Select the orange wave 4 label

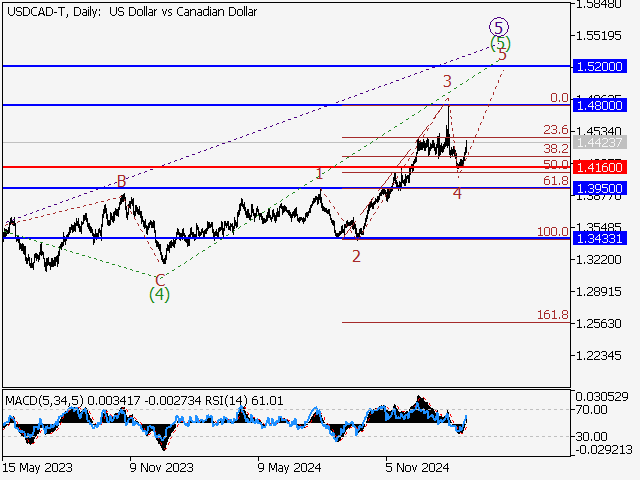click(x=457, y=193)
